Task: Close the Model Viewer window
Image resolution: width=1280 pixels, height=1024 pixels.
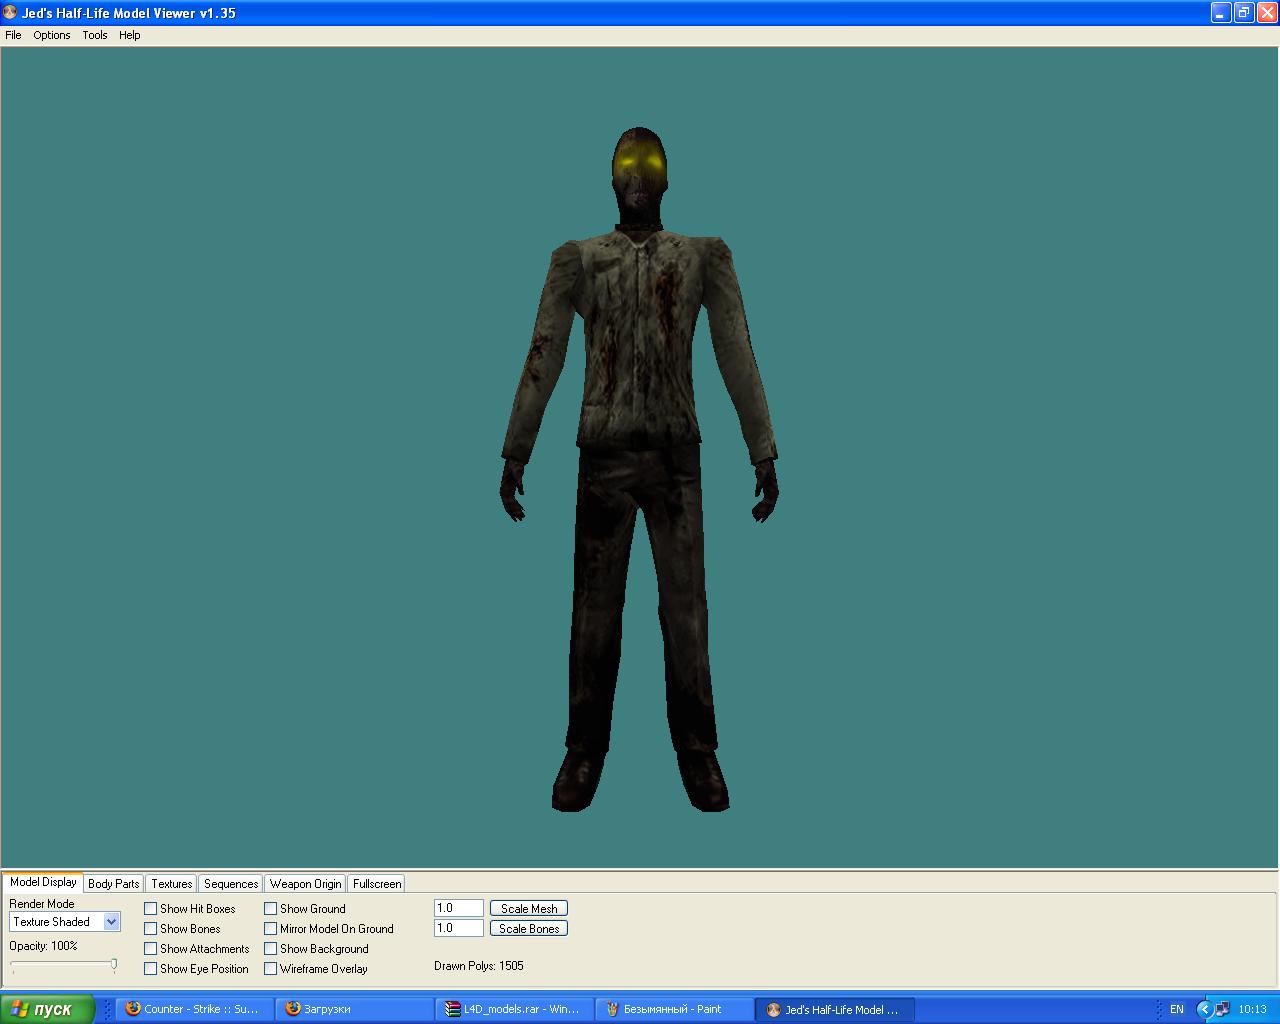Action: click(1266, 13)
